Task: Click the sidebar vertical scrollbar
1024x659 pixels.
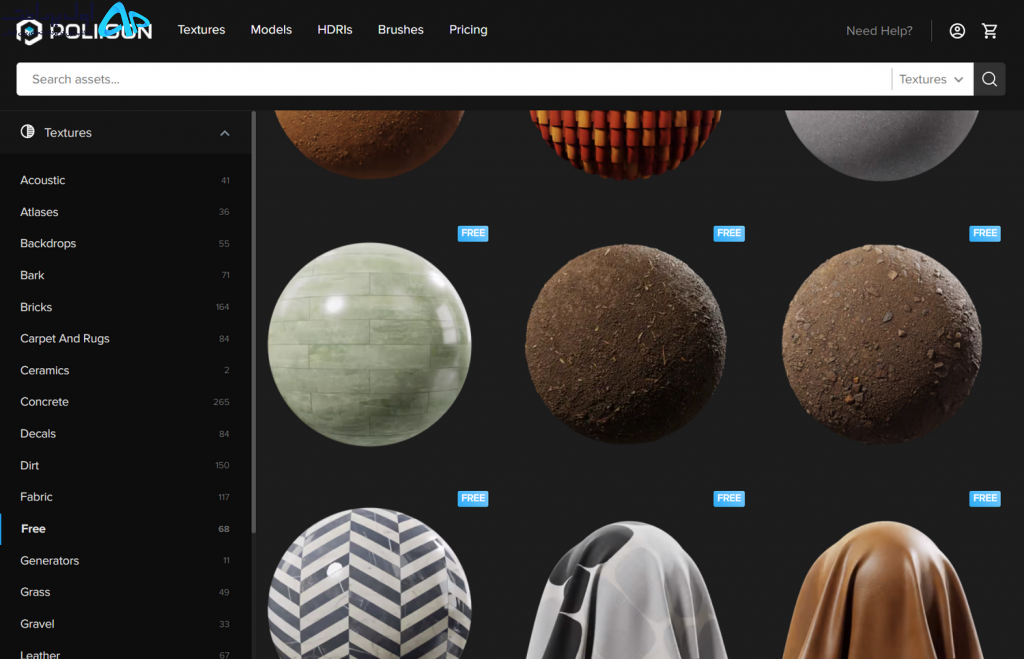Action: point(253,321)
